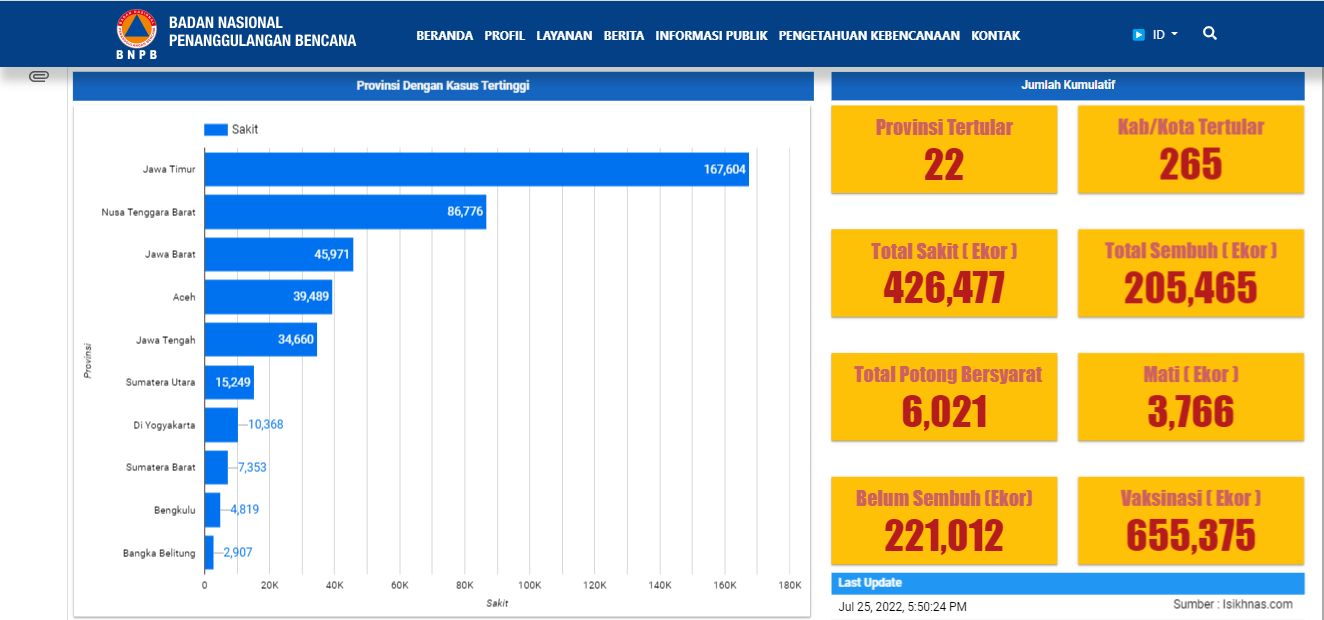Click the 7,353 value label
The image size is (1324, 620).
252,468
